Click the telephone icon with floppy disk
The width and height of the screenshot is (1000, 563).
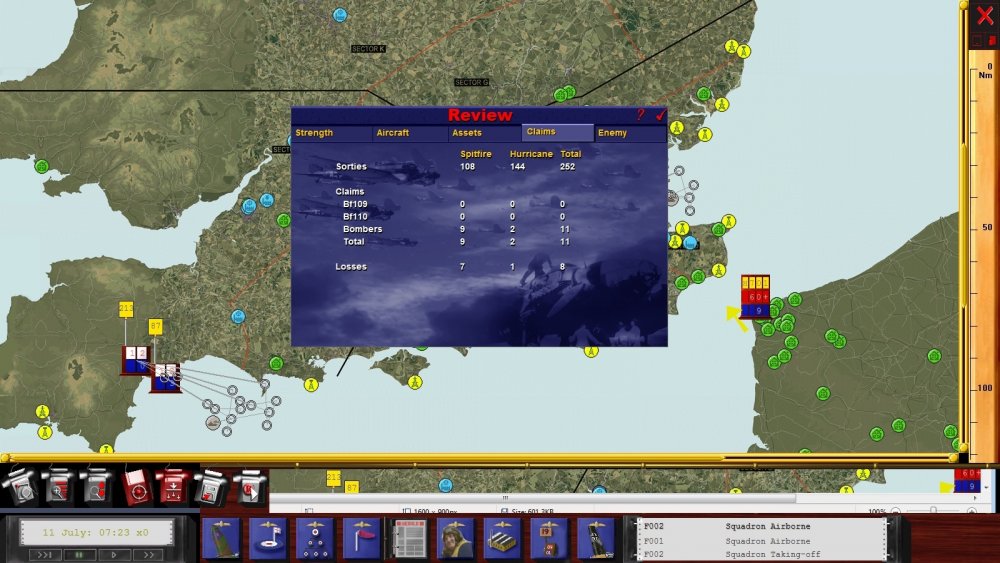click(210, 487)
